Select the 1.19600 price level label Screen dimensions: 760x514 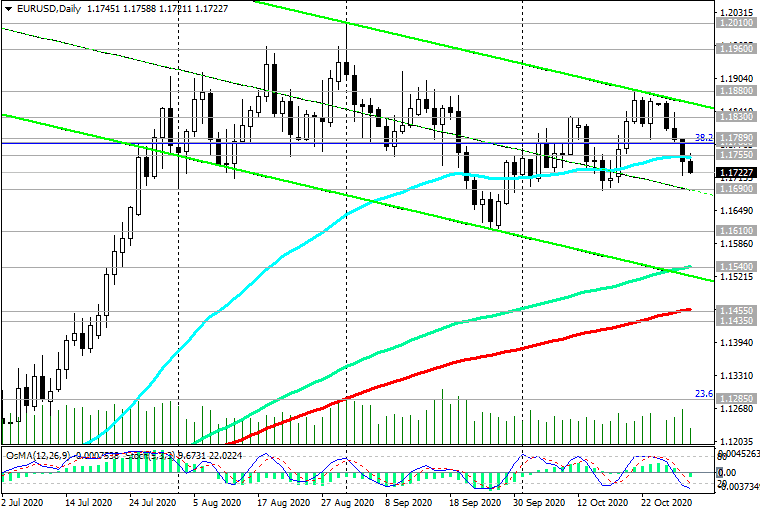736,48
